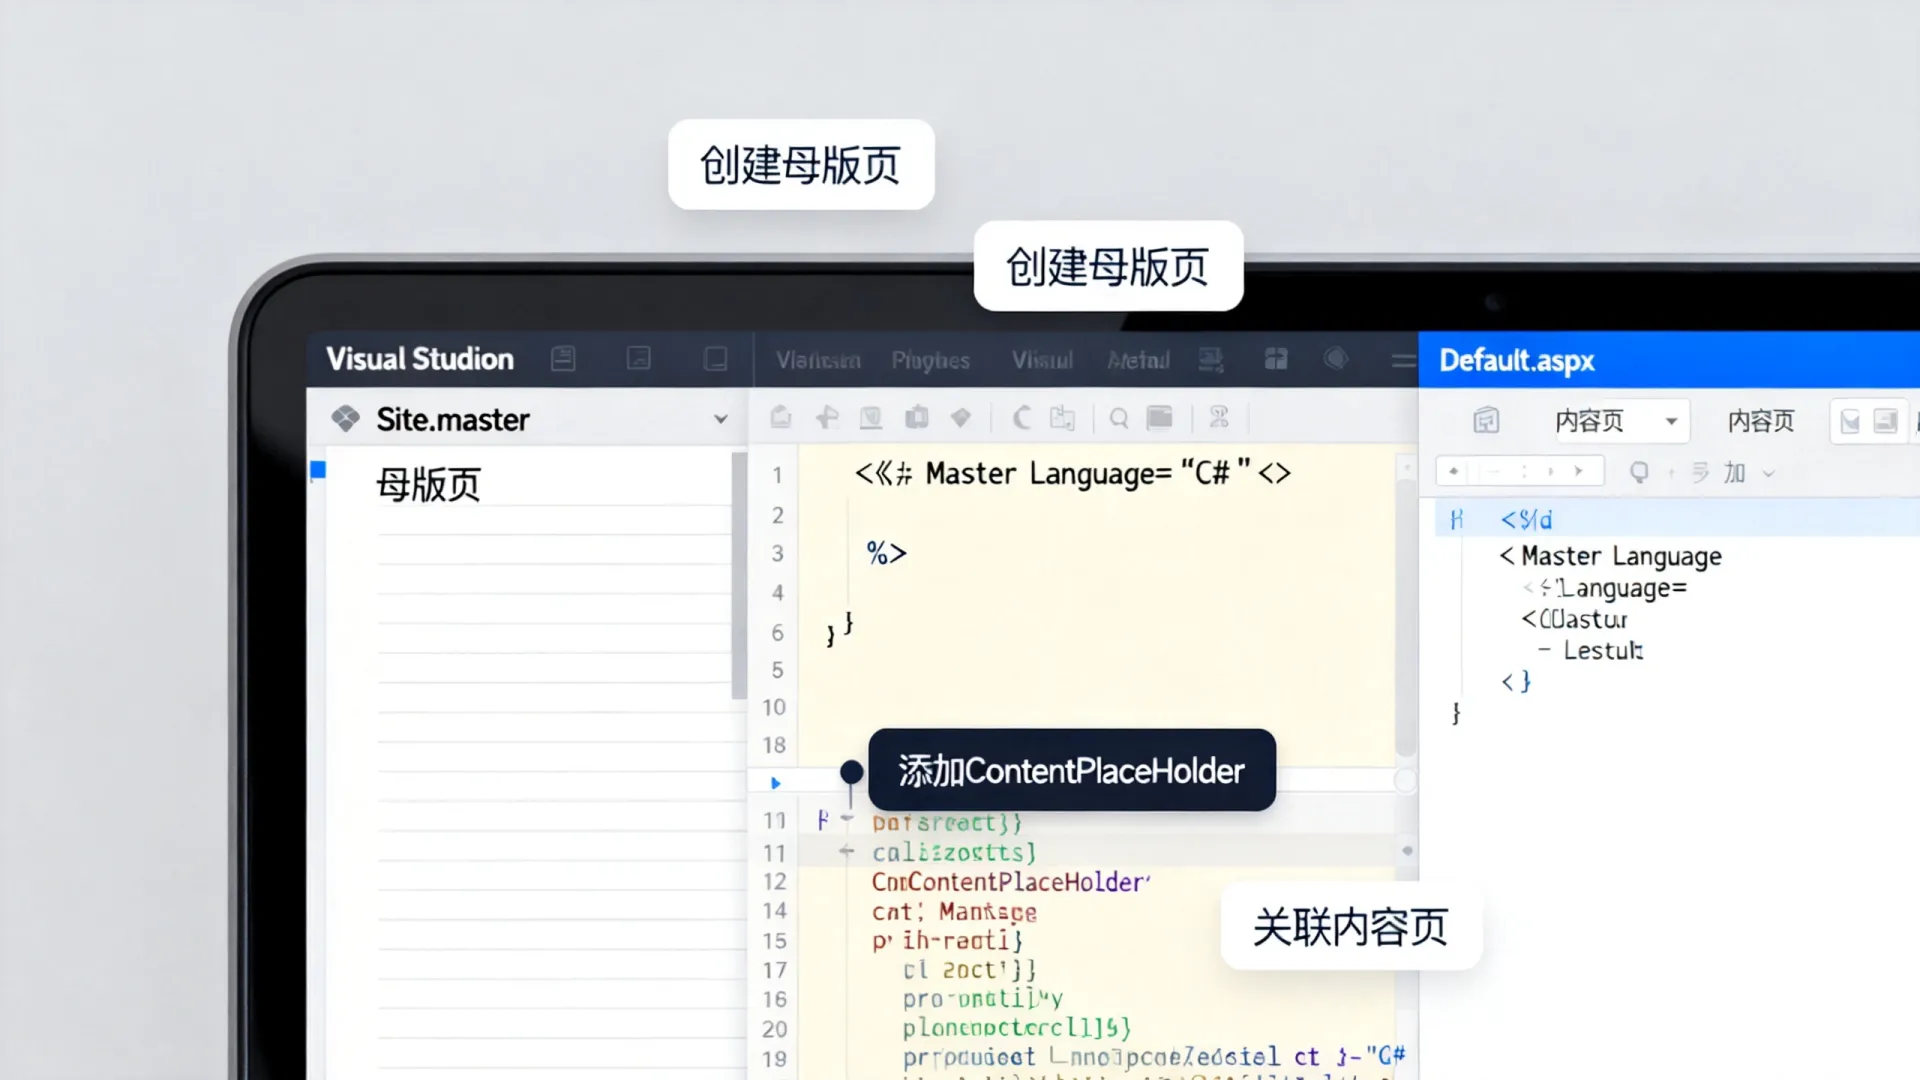Open the Vlanam menu
This screenshot has height=1080, width=1920.
(x=818, y=360)
